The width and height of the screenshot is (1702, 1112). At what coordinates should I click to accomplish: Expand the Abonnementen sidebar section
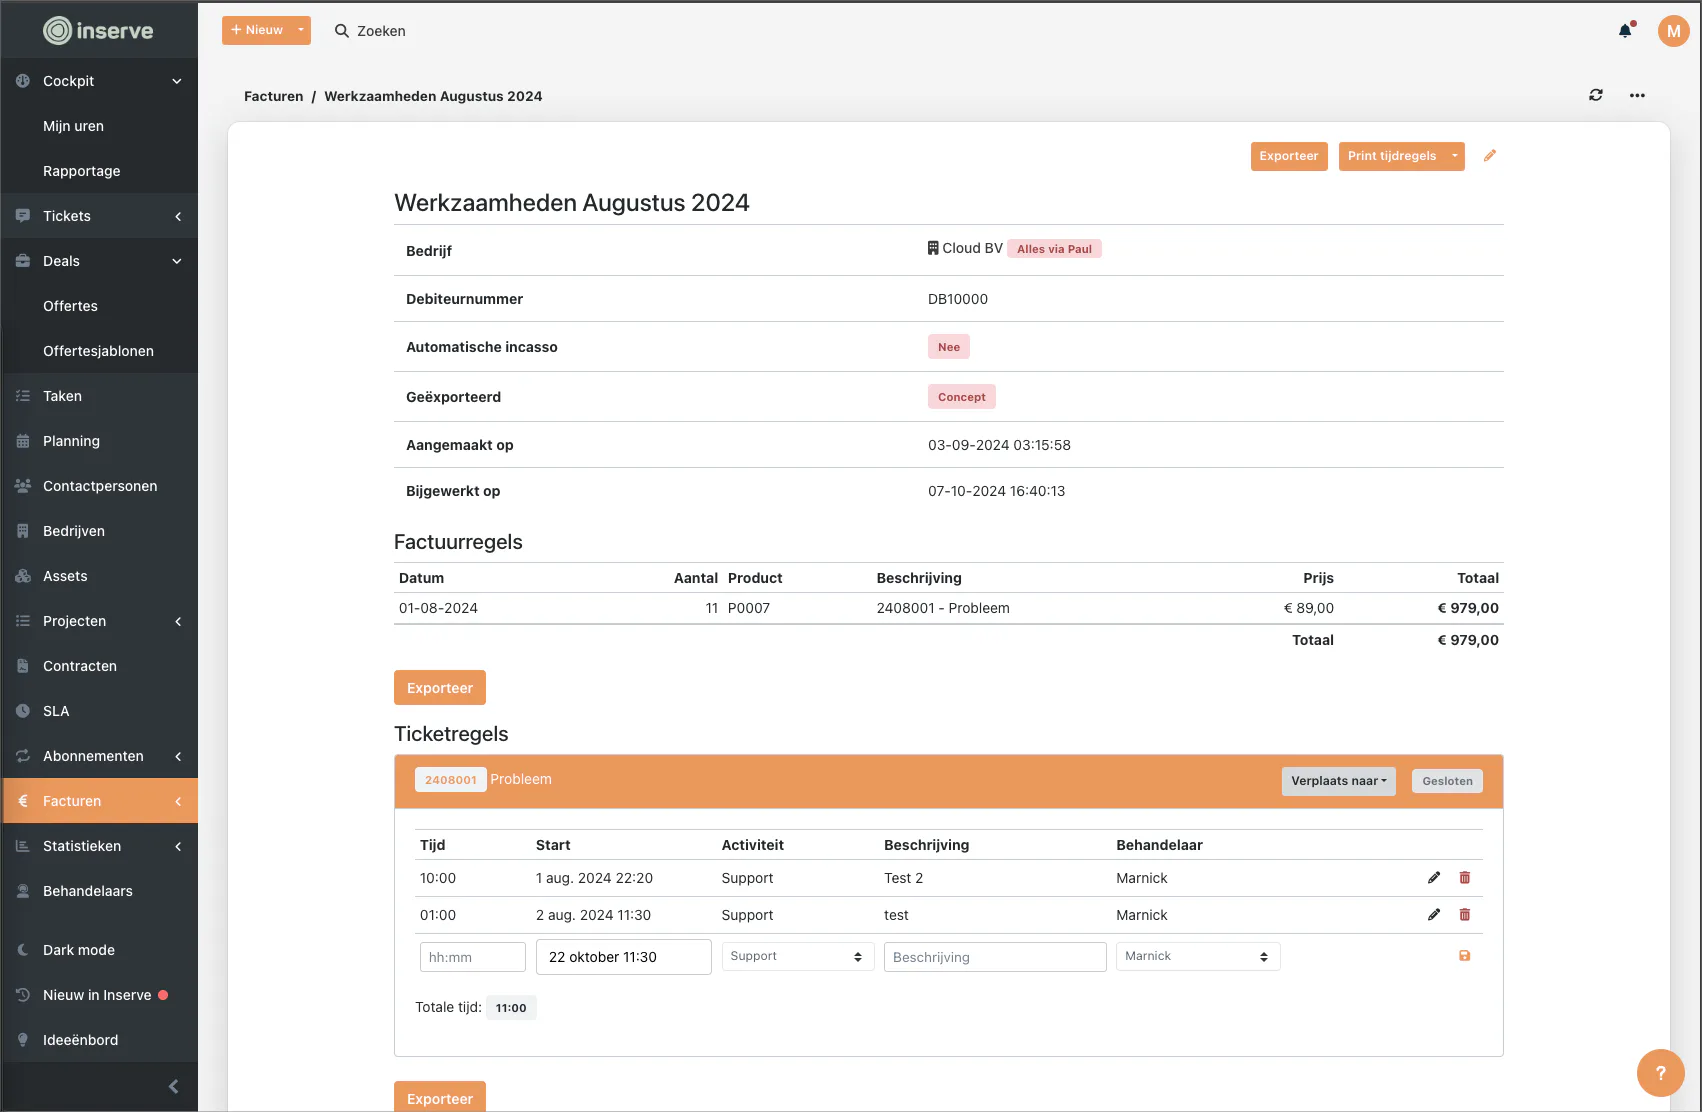(99, 756)
